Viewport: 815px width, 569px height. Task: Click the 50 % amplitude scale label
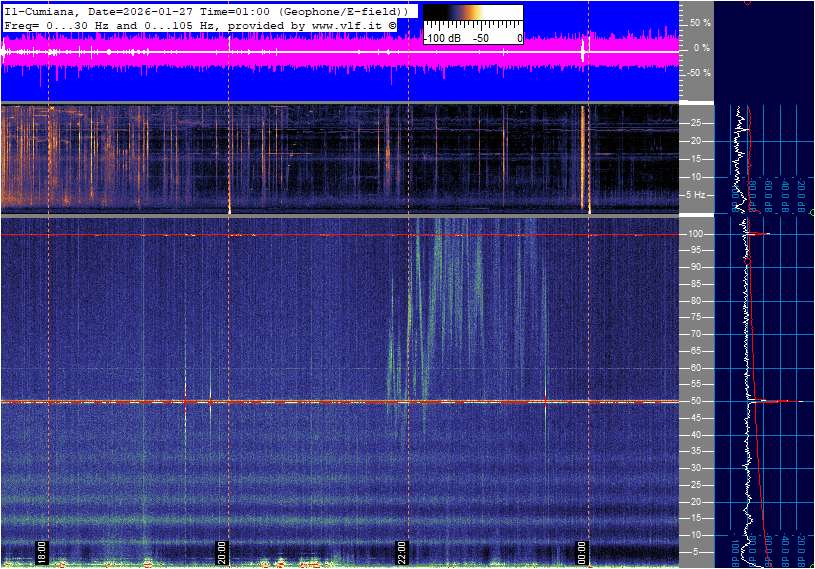pos(700,22)
